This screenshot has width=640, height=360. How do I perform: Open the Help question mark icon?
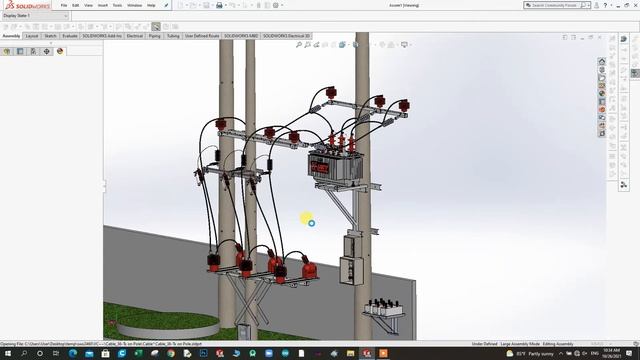click(605, 5)
